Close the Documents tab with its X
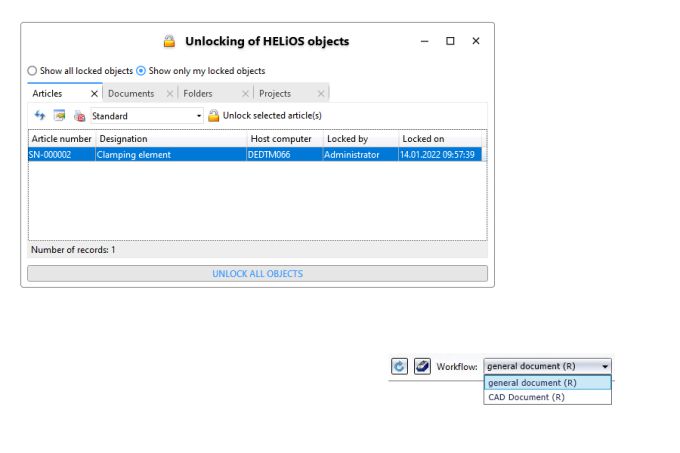The image size is (680, 453). pyautogui.click(x=170, y=94)
